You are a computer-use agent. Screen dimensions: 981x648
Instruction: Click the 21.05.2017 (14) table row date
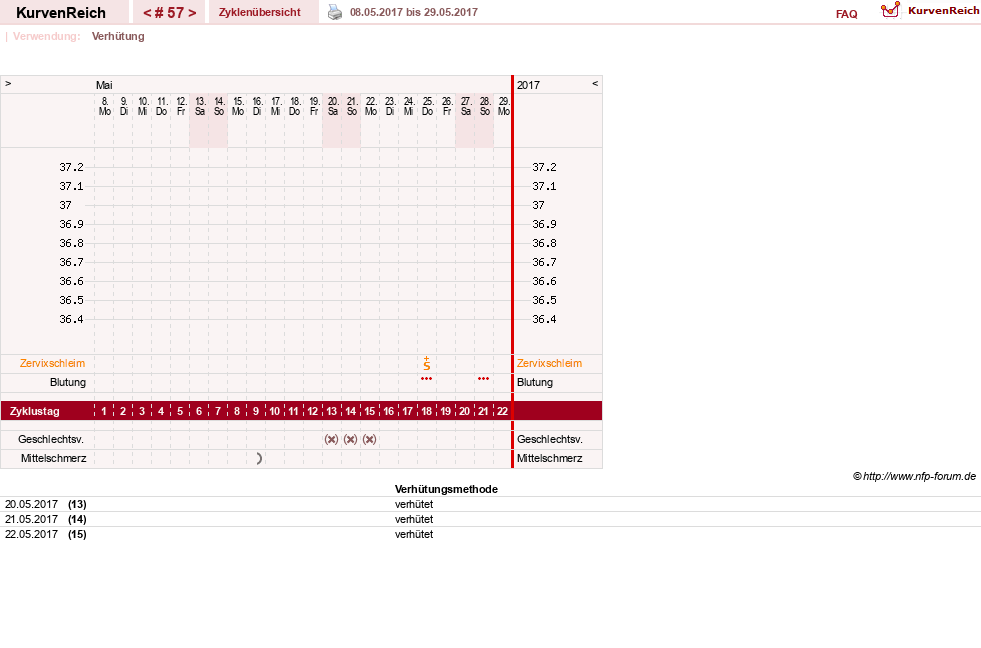click(x=46, y=519)
